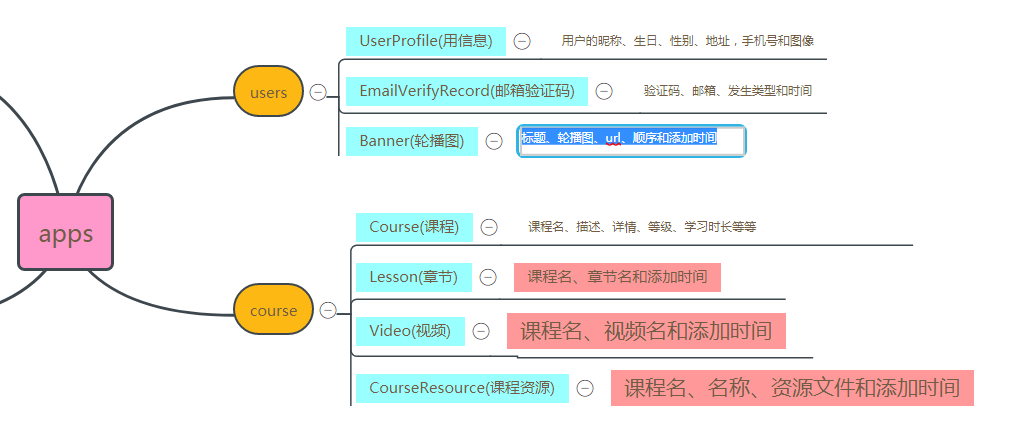Select the Course(课程) topic
1009x427 pixels.
pos(414,227)
